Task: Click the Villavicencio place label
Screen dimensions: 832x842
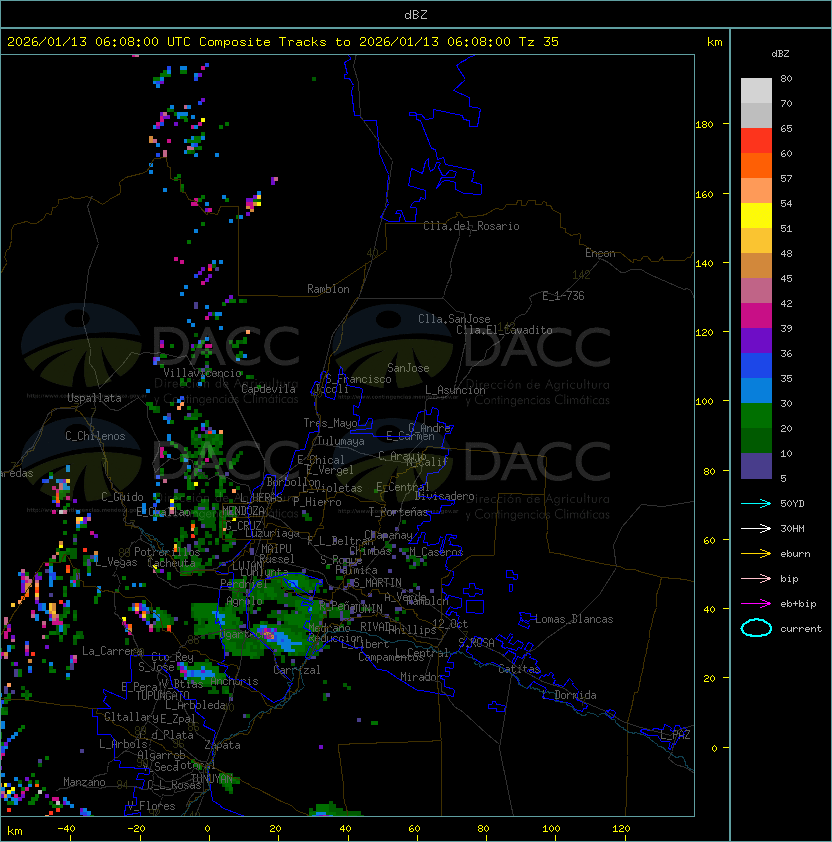Action: pos(202,373)
